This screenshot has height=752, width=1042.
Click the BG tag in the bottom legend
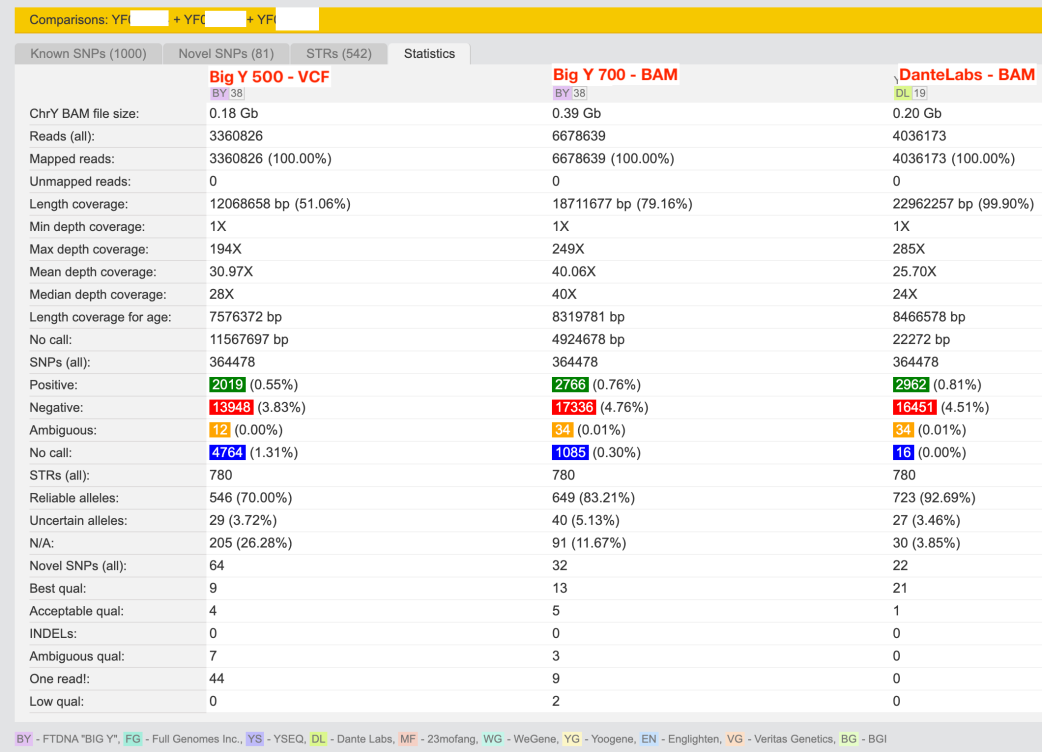coord(848,739)
